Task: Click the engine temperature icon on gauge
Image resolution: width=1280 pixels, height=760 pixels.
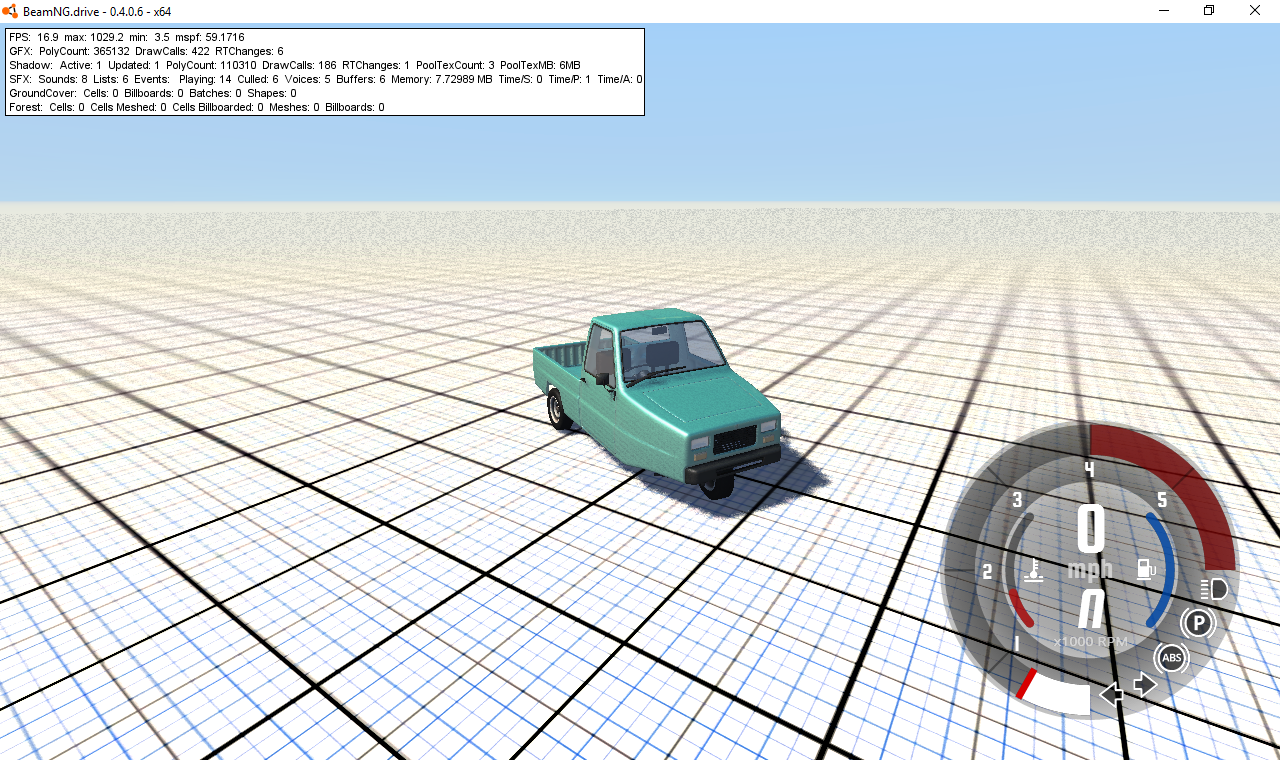Action: [1033, 572]
